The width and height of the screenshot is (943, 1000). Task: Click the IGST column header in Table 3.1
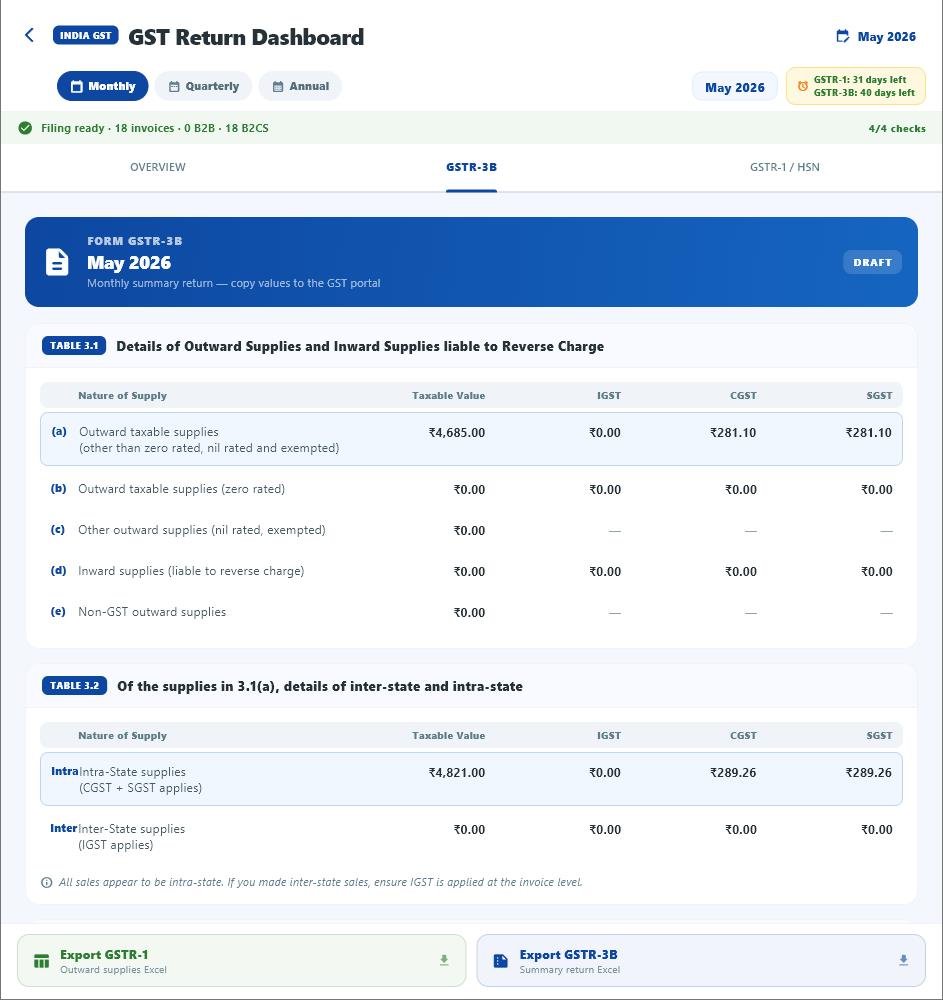[608, 395]
